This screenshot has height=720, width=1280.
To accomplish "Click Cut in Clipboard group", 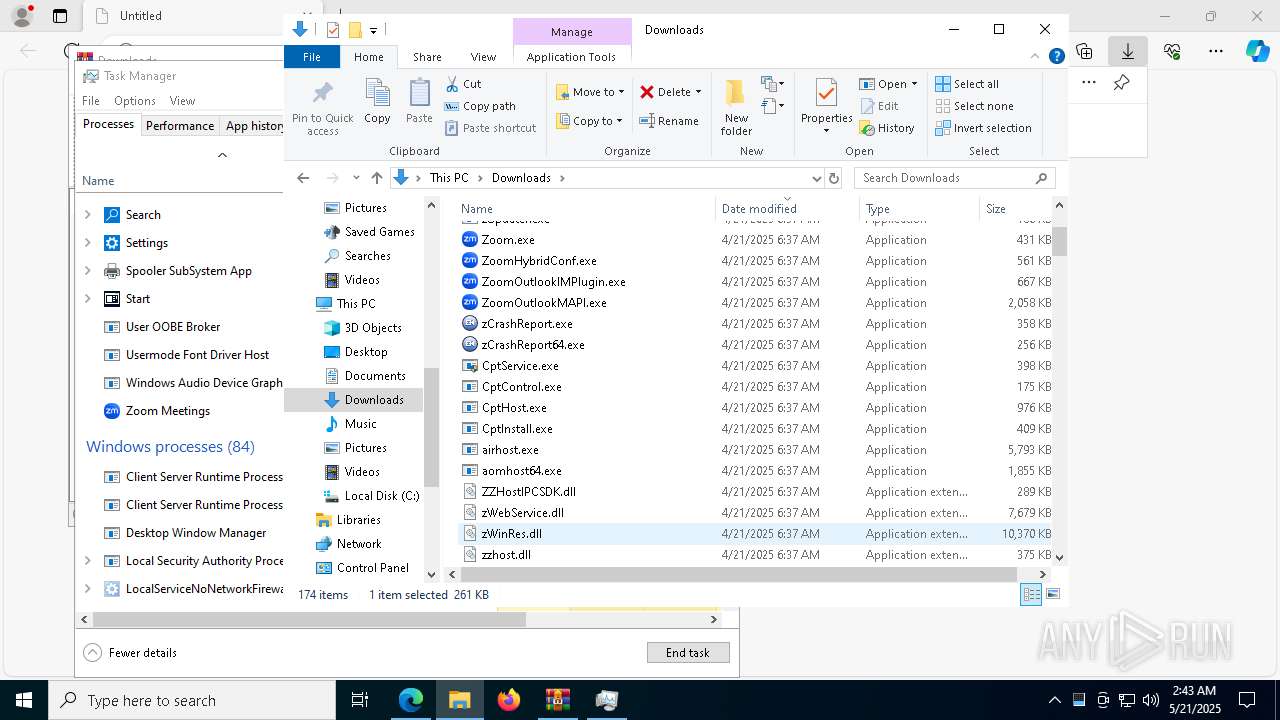I will 463,84.
